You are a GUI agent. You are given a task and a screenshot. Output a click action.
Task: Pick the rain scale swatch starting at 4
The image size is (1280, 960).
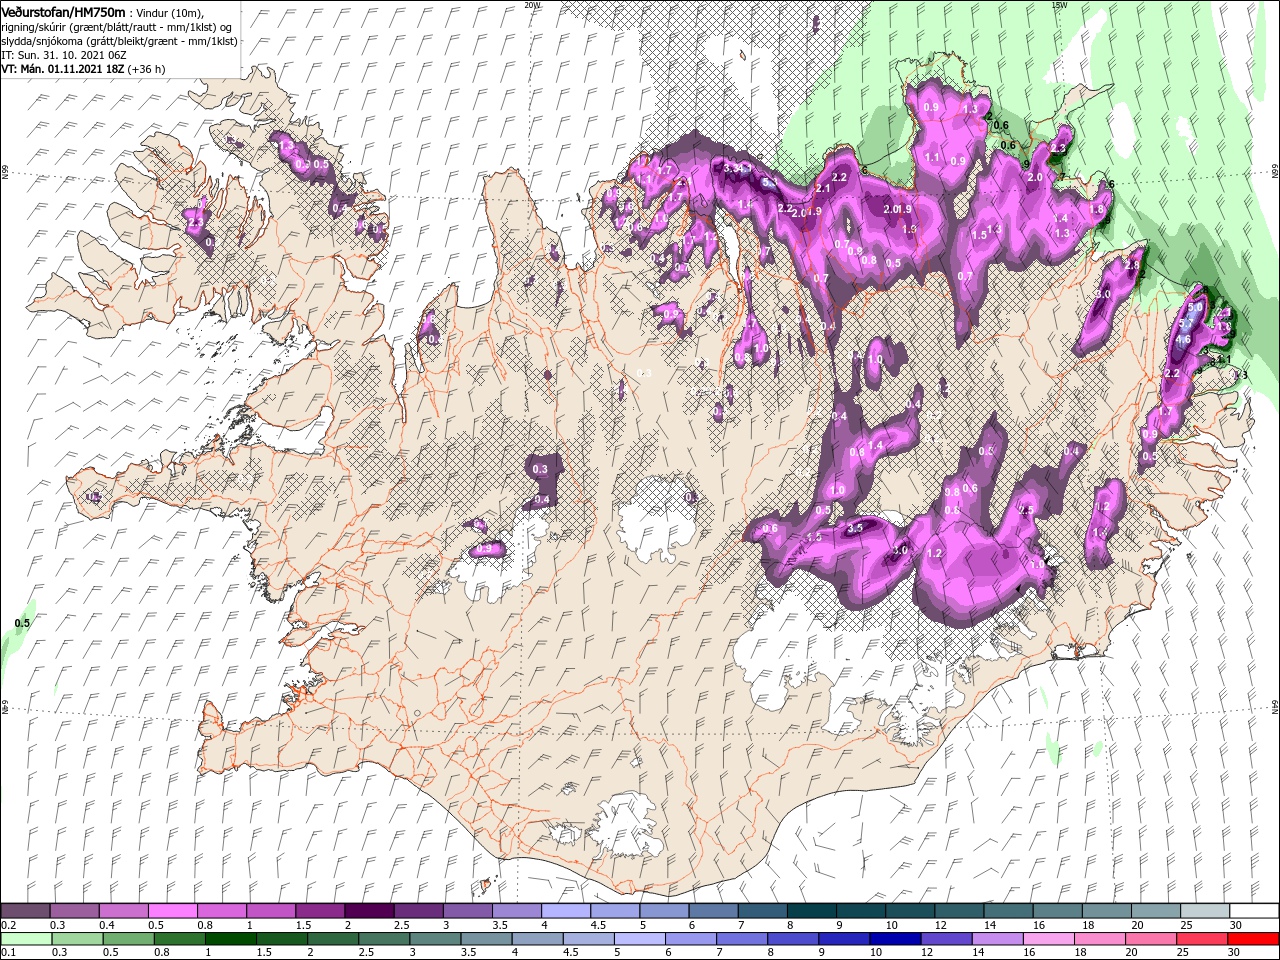click(538, 939)
